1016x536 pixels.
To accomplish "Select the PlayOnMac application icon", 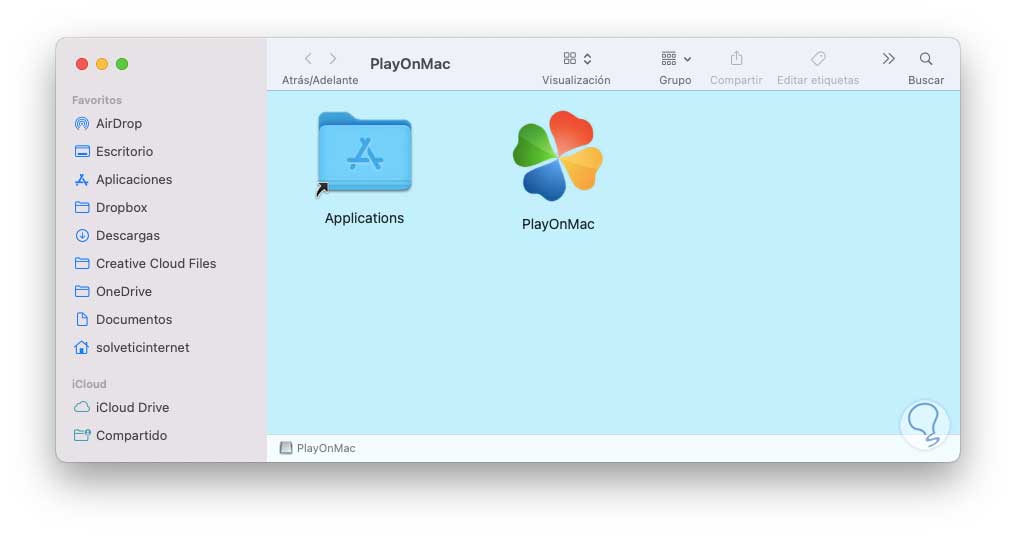I will 558,156.
